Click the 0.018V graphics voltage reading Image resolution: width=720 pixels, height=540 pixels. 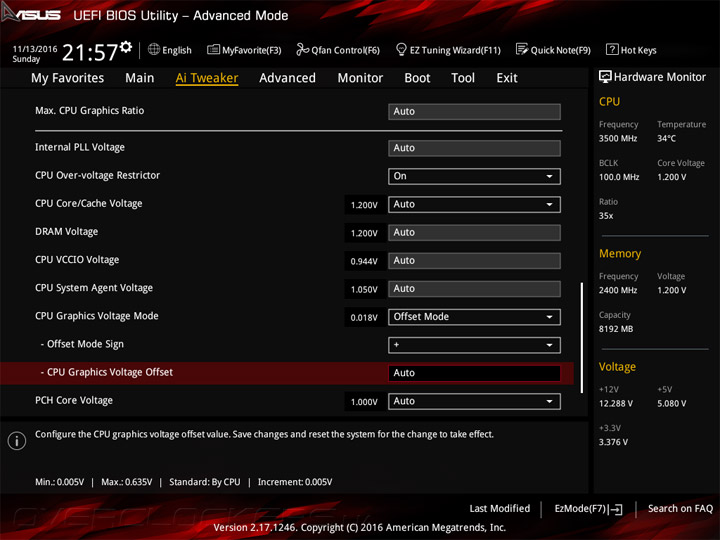(x=364, y=317)
